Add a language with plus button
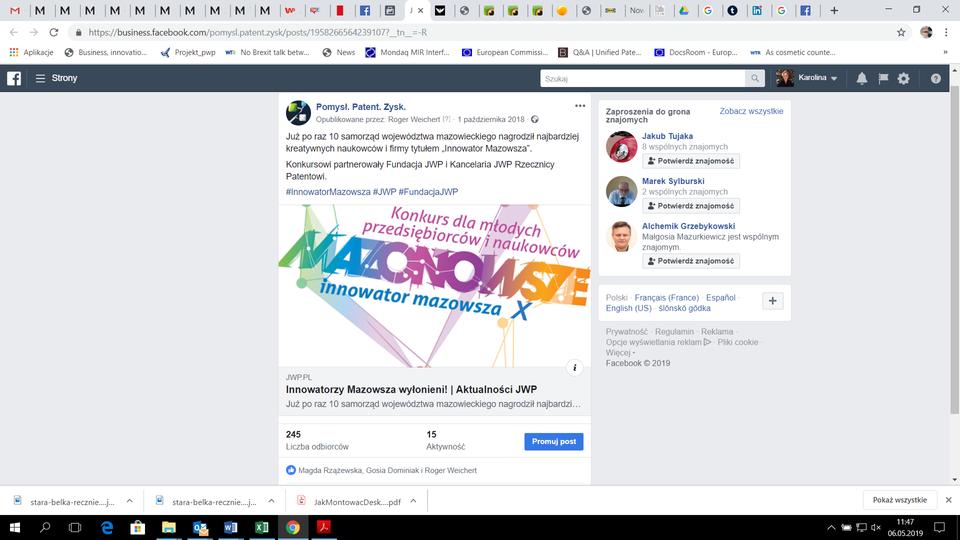 coord(772,301)
